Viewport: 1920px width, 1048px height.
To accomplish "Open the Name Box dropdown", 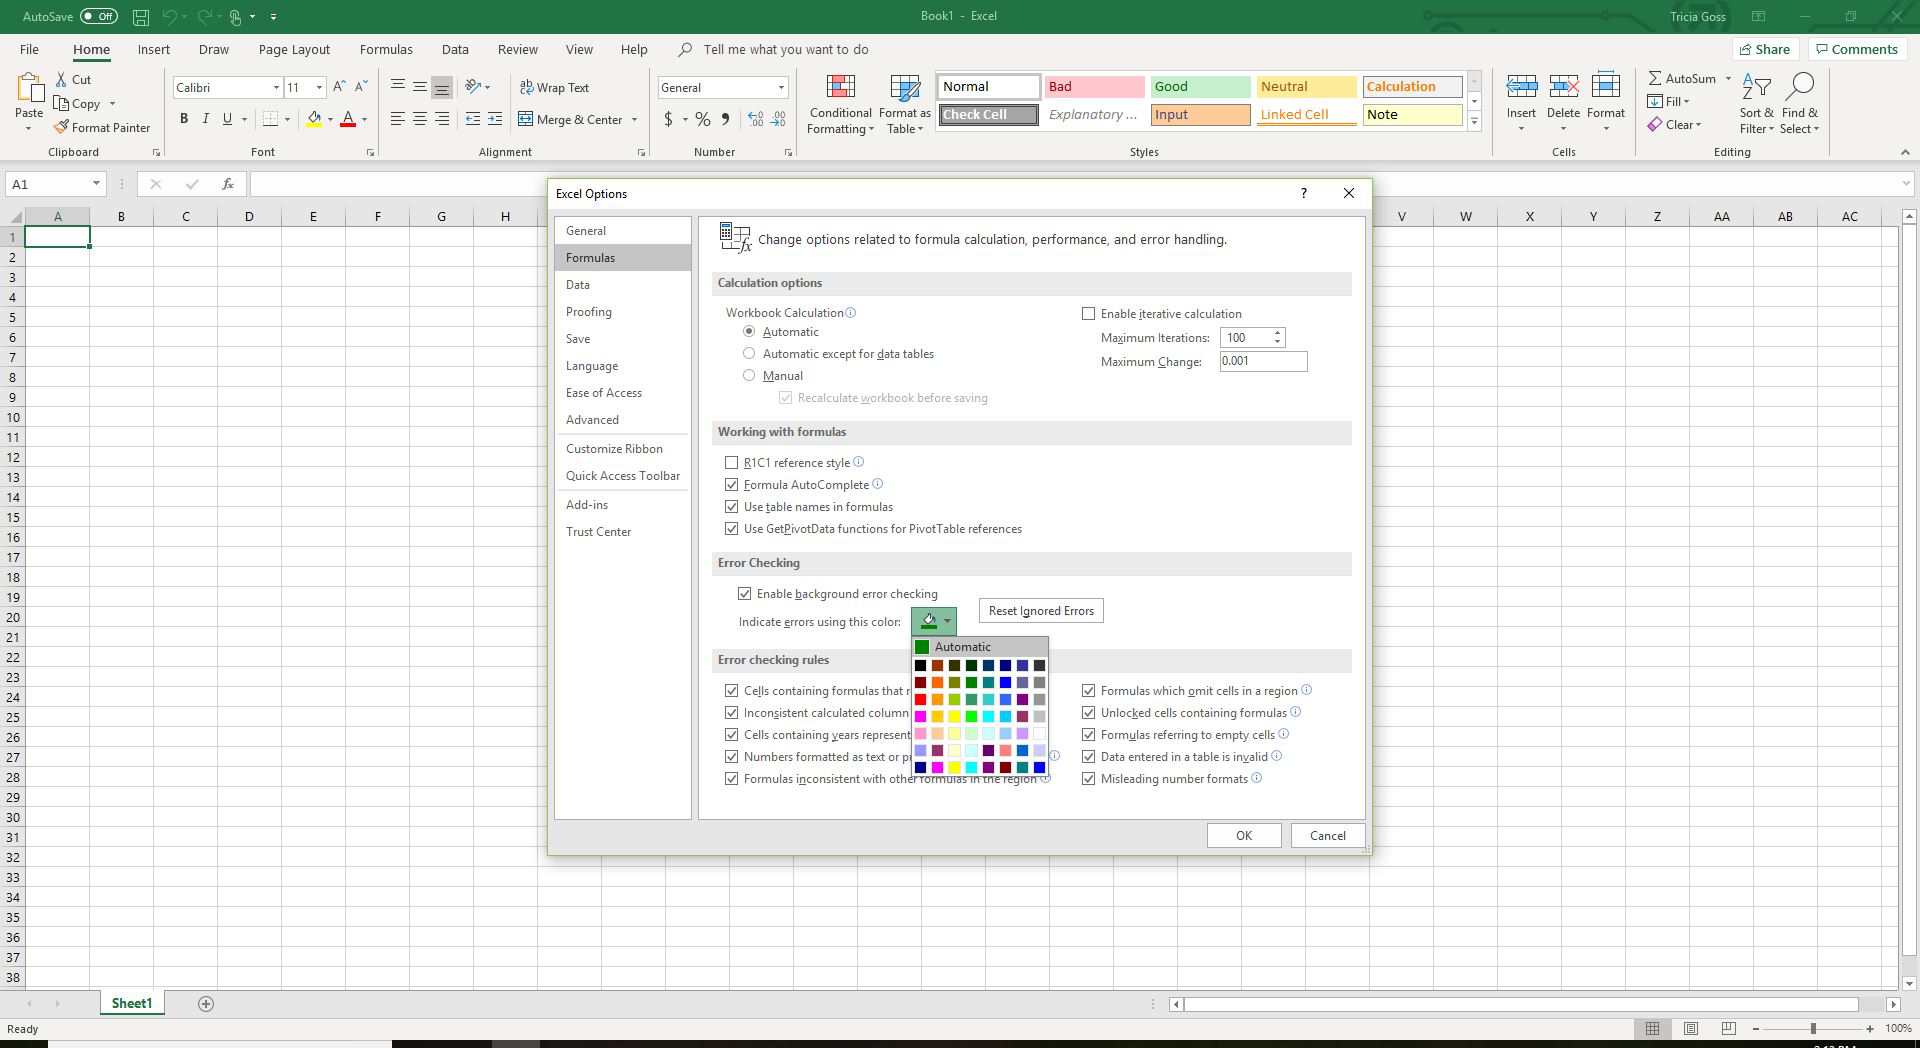I will [96, 184].
